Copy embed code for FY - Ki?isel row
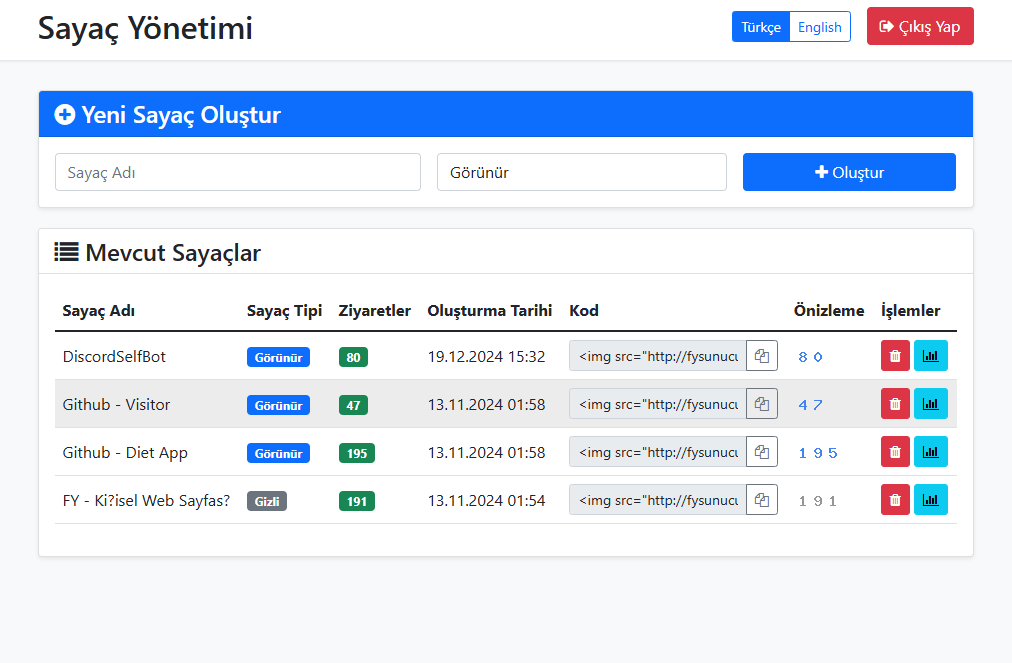 [x=762, y=500]
